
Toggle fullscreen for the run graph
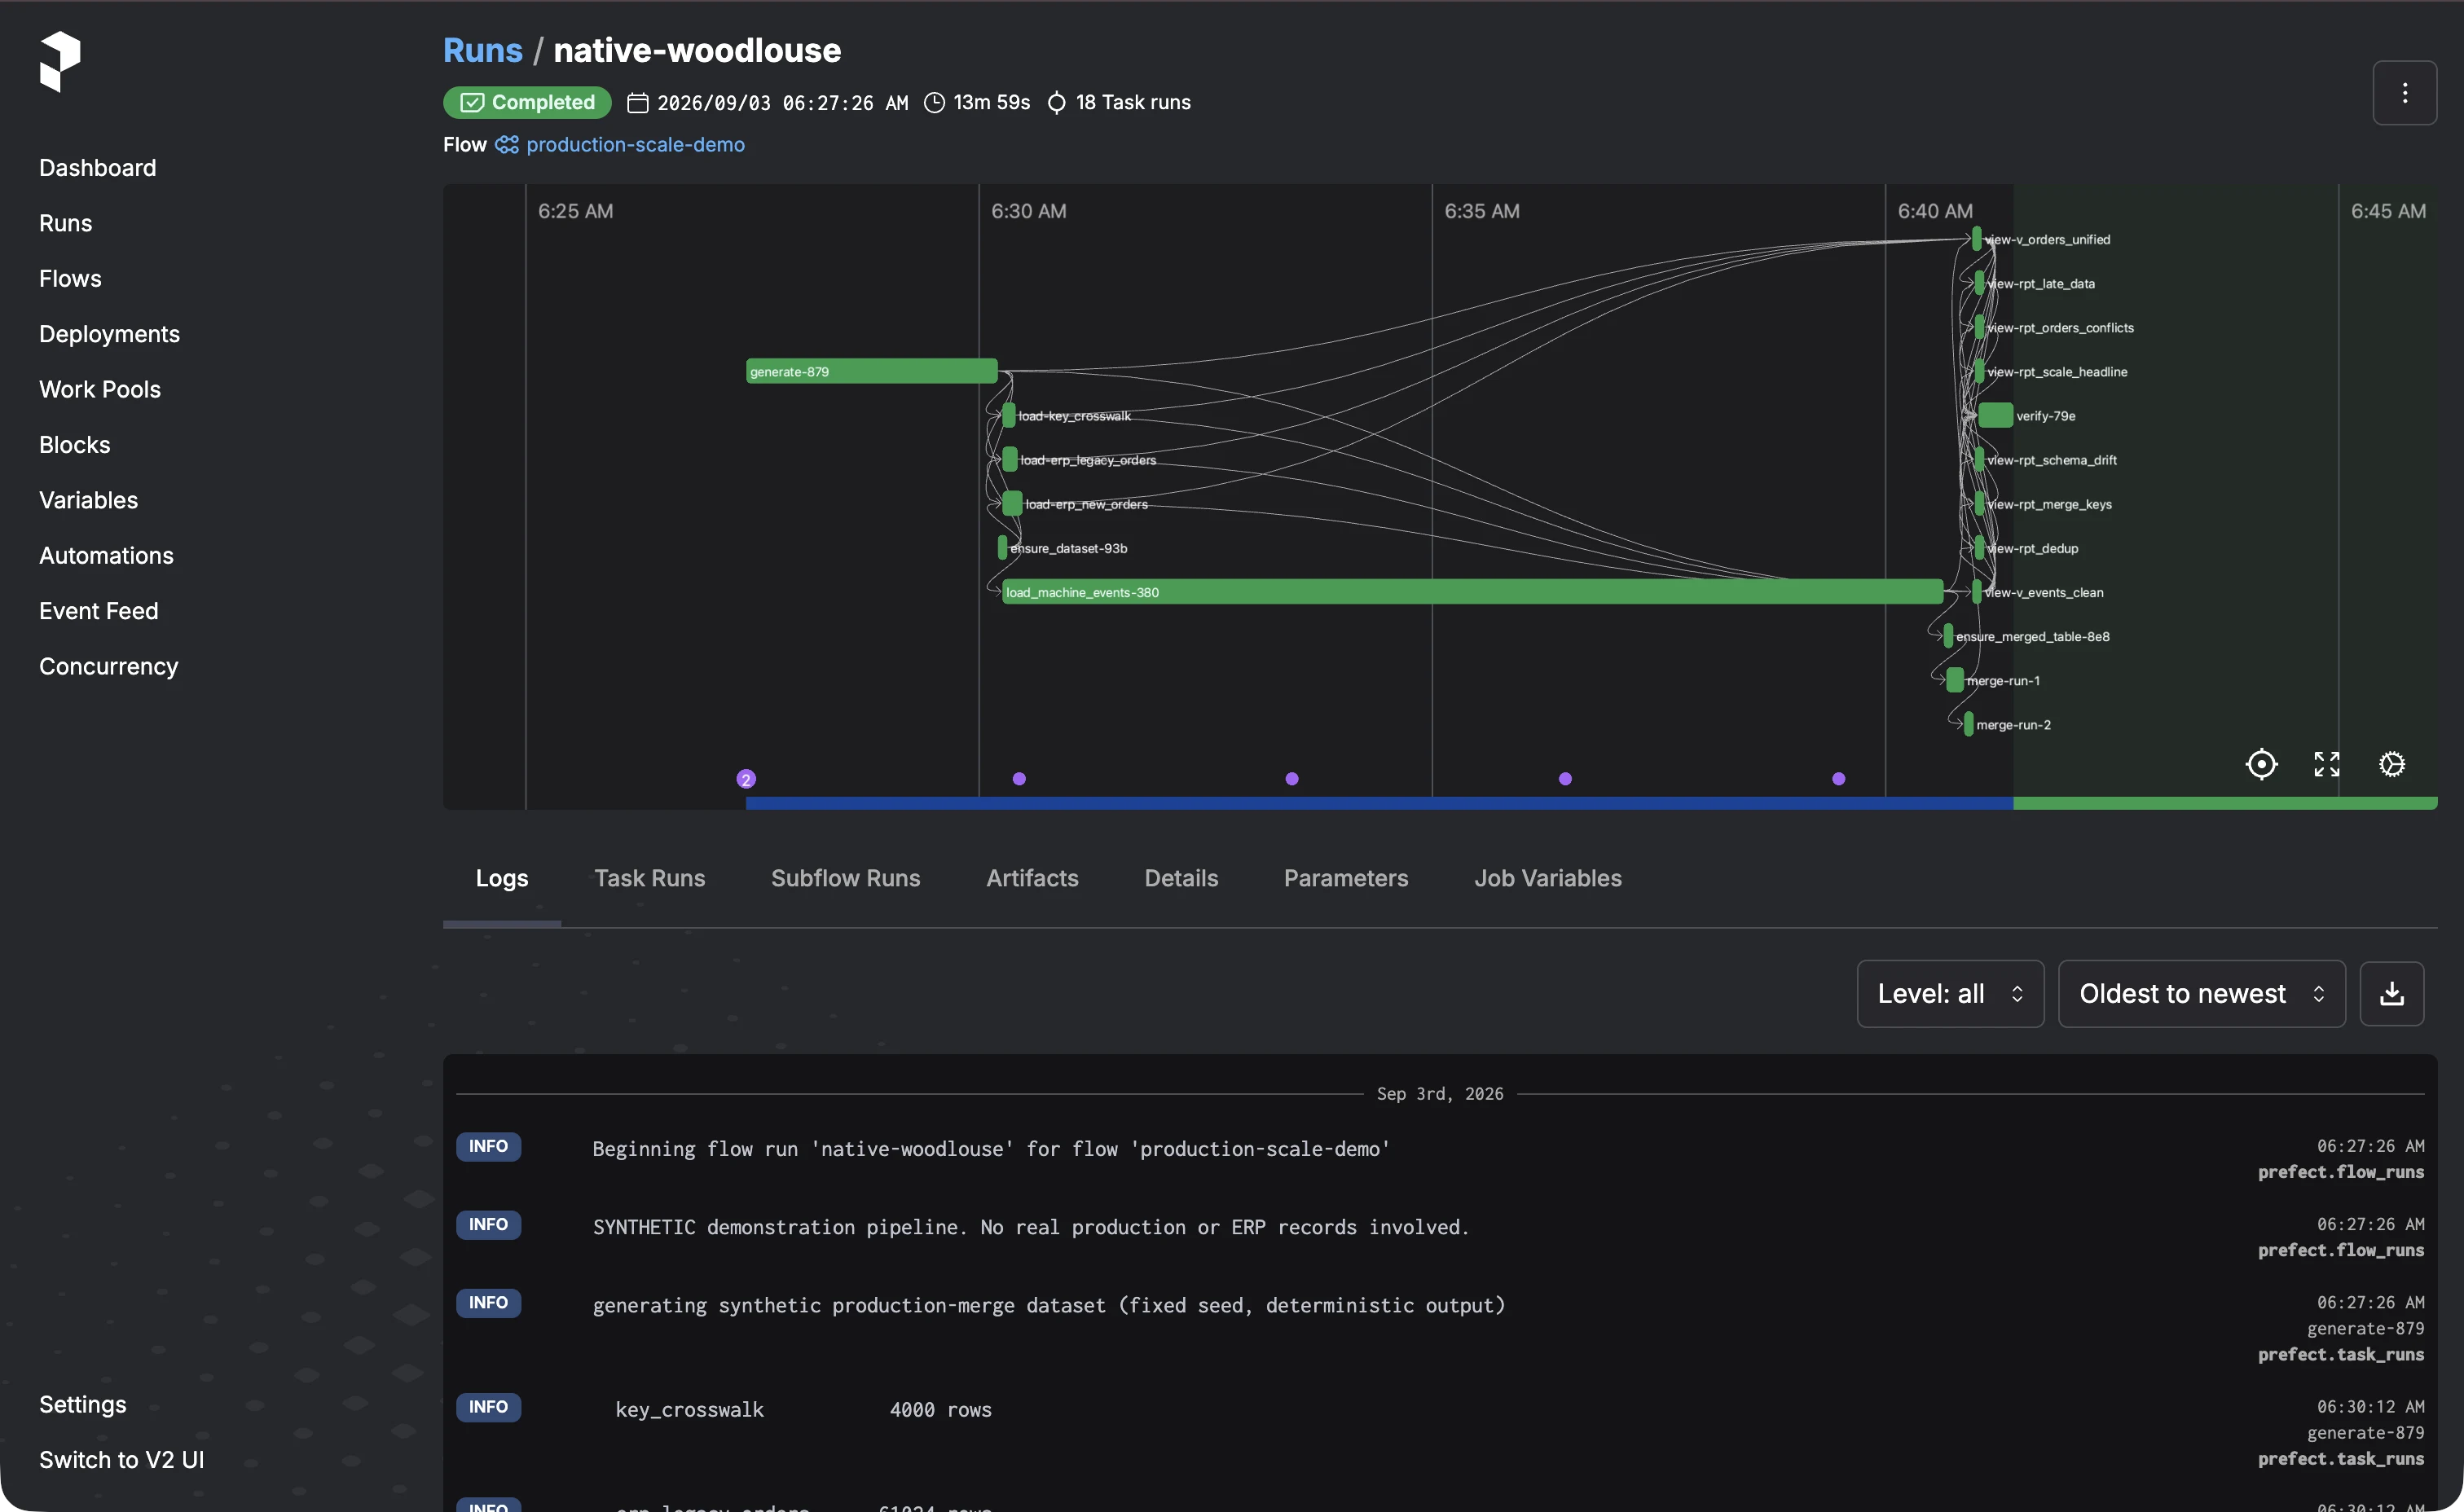pos(2326,764)
